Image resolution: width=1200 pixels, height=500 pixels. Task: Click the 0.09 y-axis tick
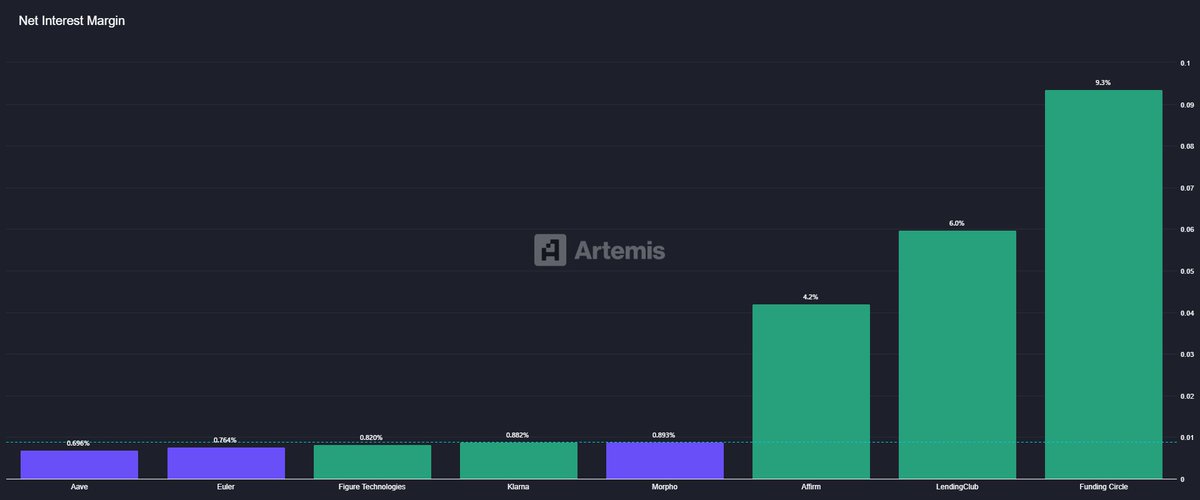1185,105
